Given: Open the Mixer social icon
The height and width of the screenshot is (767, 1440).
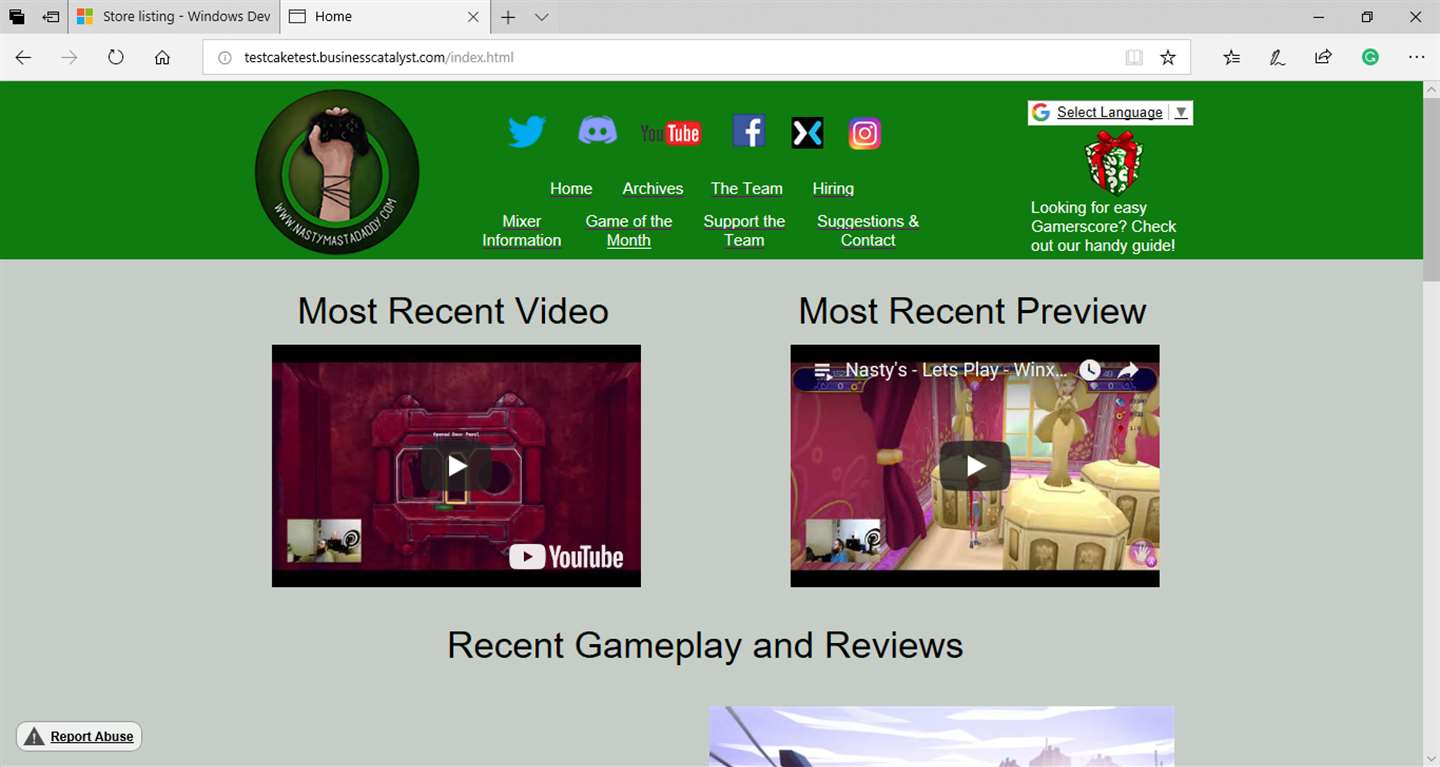Looking at the screenshot, I should (x=807, y=132).
